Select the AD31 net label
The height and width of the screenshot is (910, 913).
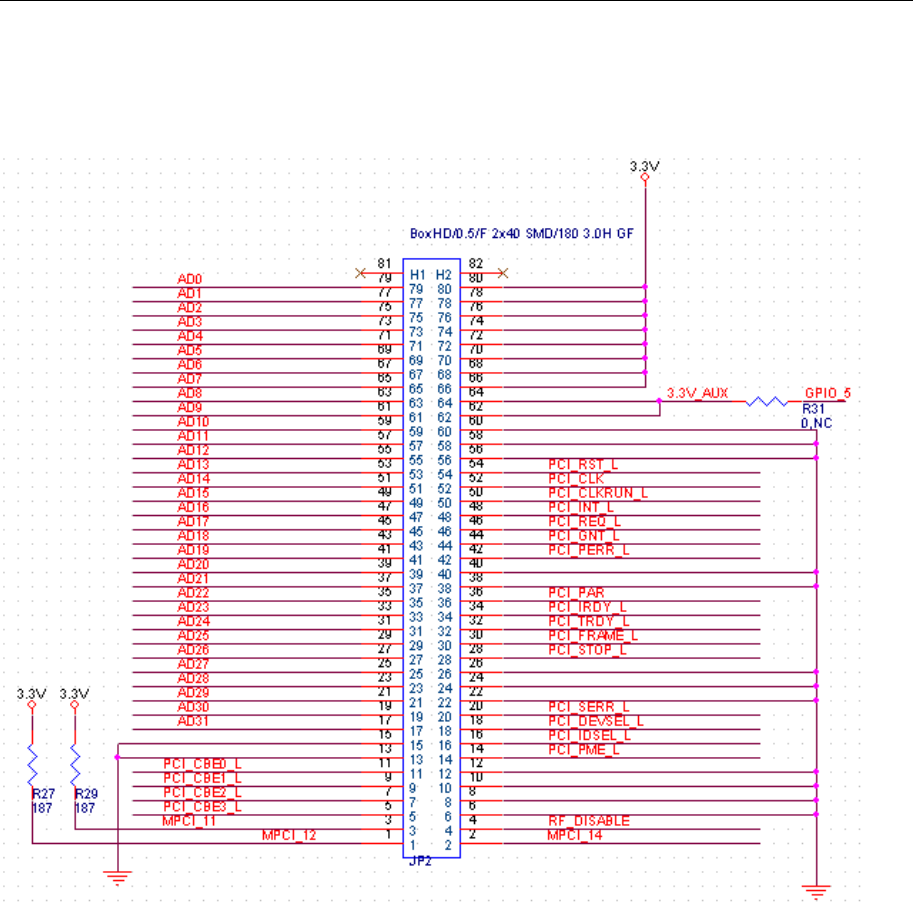pyautogui.click(x=193, y=721)
